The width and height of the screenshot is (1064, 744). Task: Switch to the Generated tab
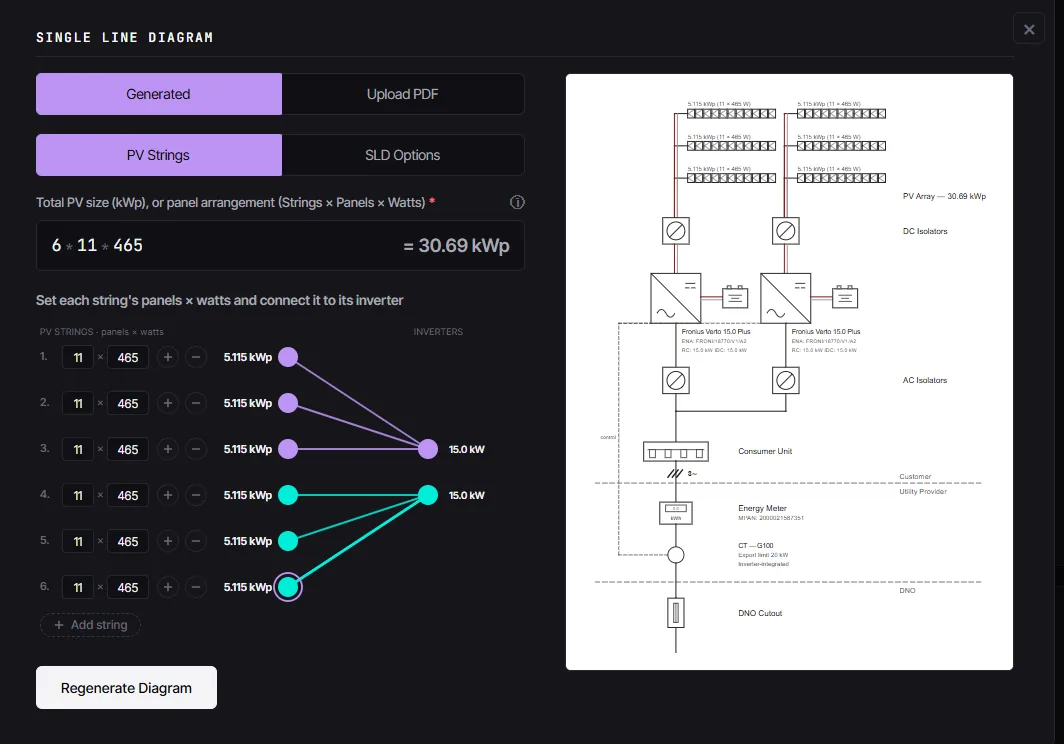[x=159, y=94]
